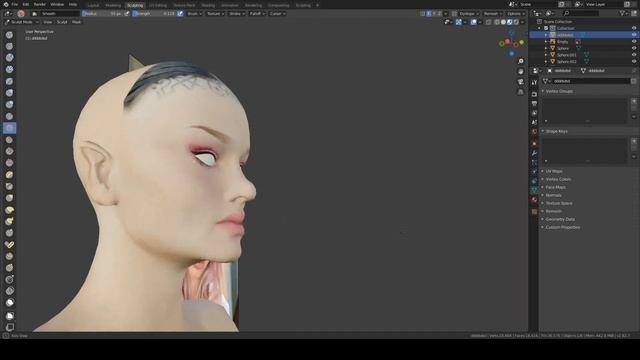
Task: Open the Options popover
Action: pyautogui.click(x=516, y=13)
